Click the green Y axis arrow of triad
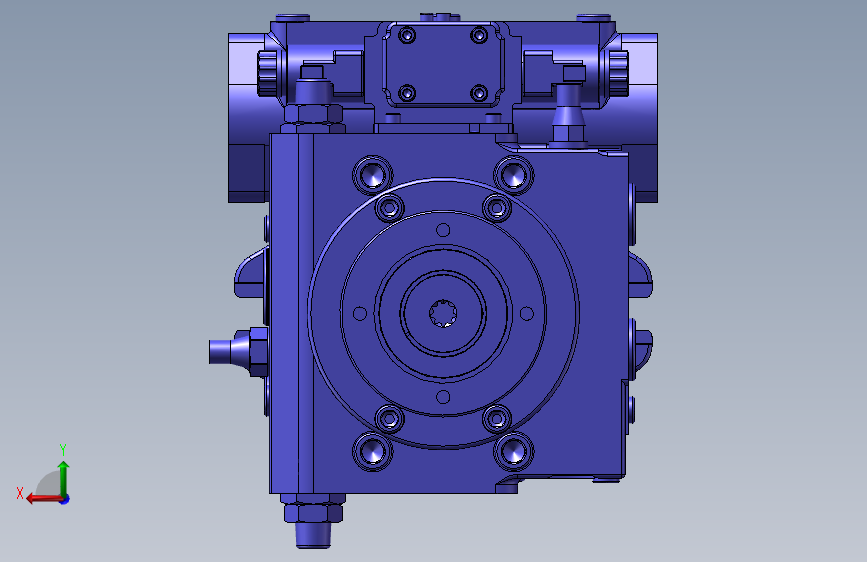This screenshot has height=562, width=867. point(64,477)
